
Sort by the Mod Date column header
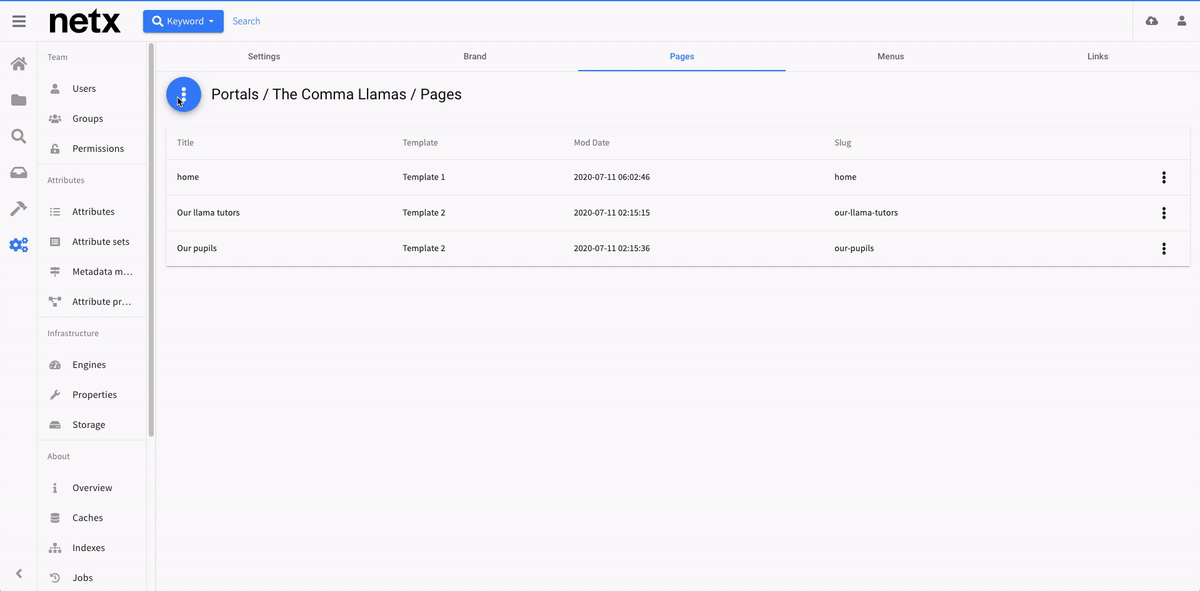[x=592, y=143]
